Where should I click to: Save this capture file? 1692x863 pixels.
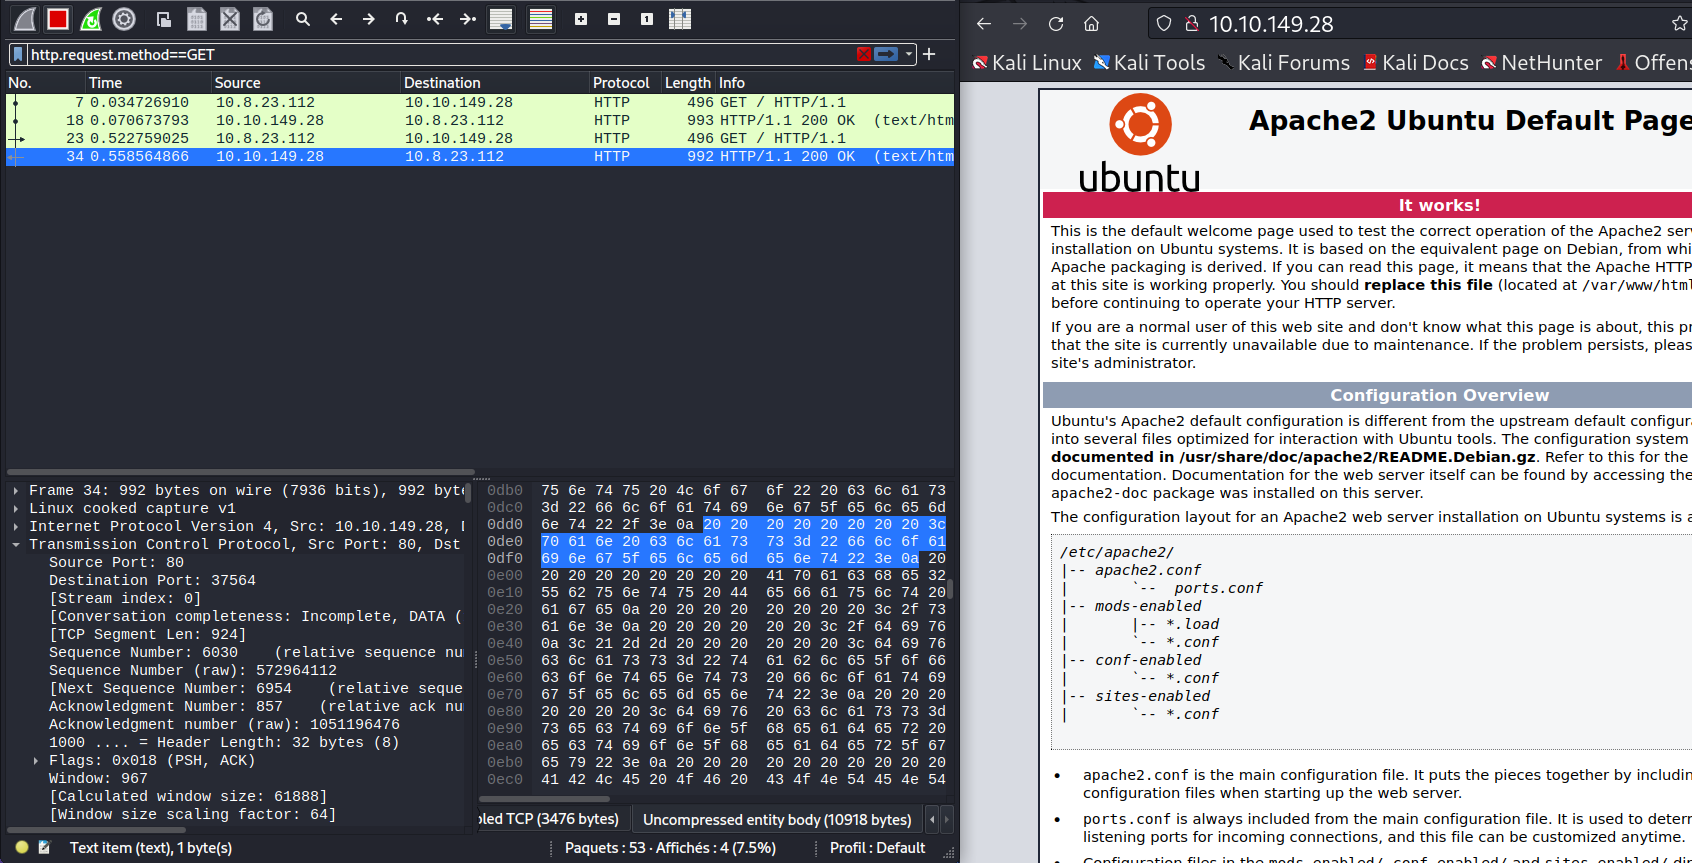pos(197,19)
